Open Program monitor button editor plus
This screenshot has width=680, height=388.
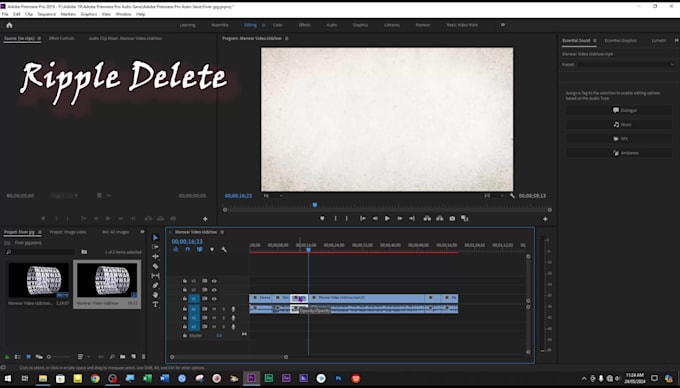(545, 219)
